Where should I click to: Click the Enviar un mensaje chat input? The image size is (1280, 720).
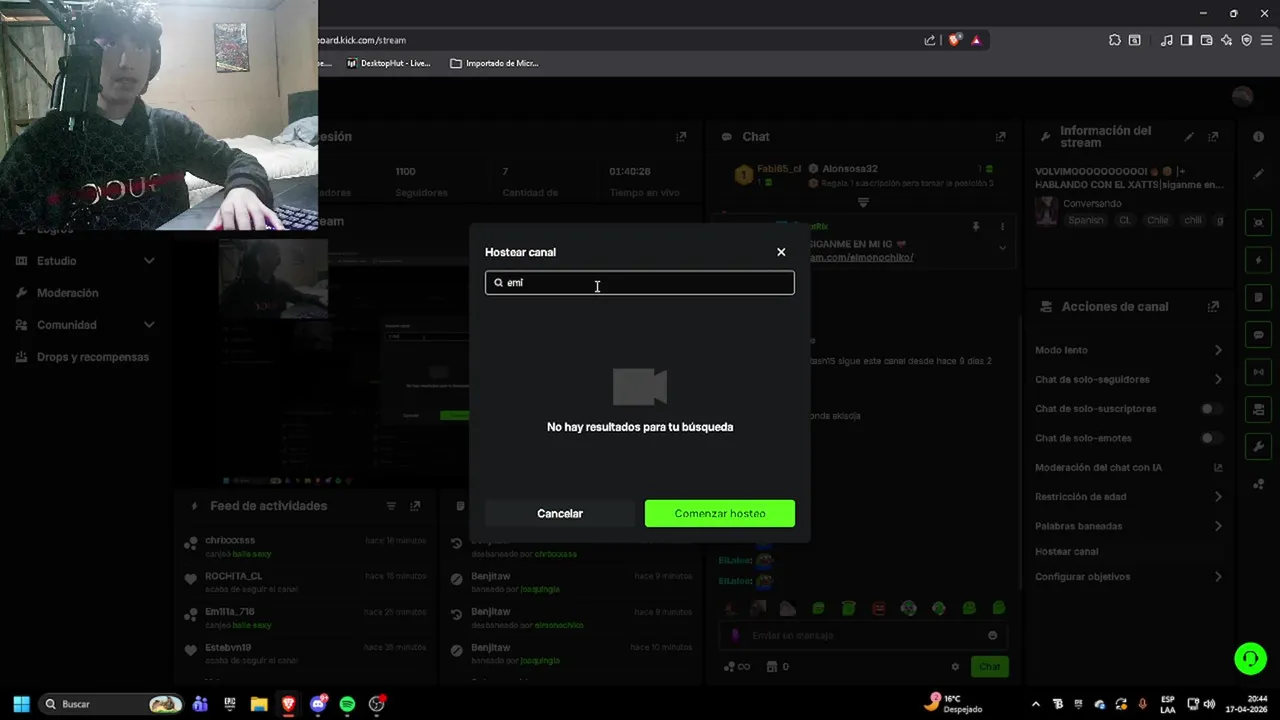click(865, 635)
